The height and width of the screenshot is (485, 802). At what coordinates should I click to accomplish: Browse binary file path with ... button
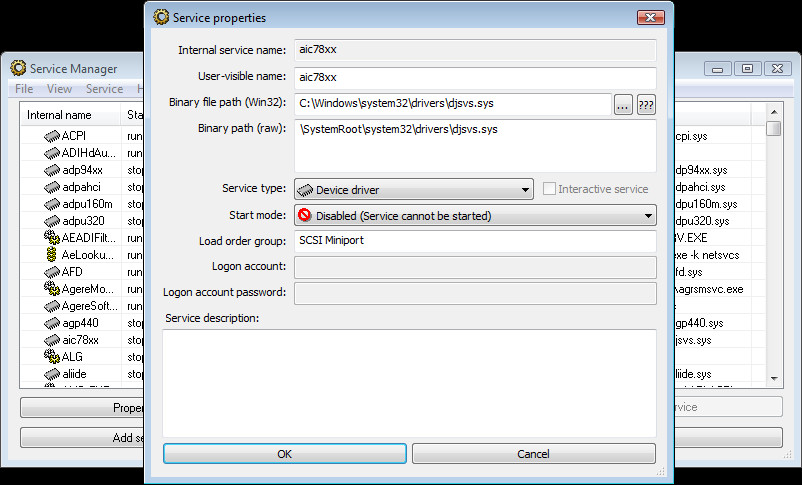(x=623, y=105)
